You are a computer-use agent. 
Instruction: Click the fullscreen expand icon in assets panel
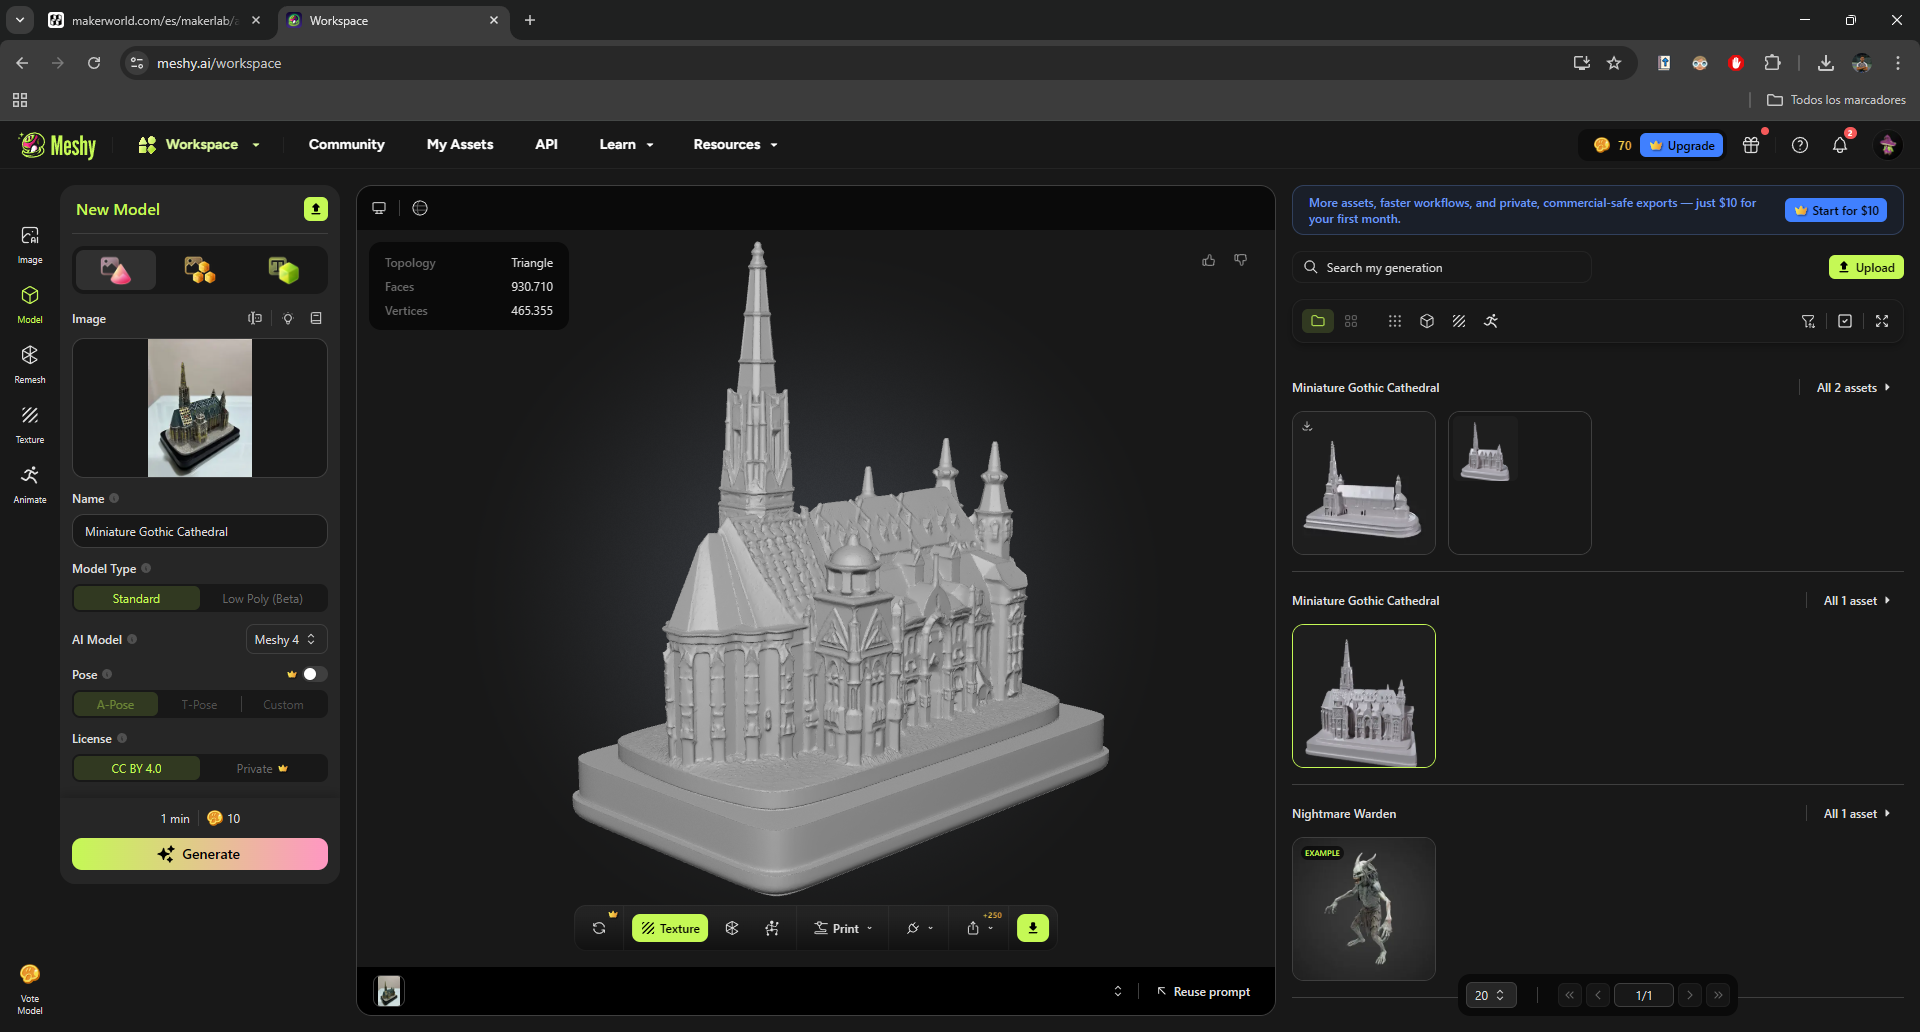[1883, 321]
